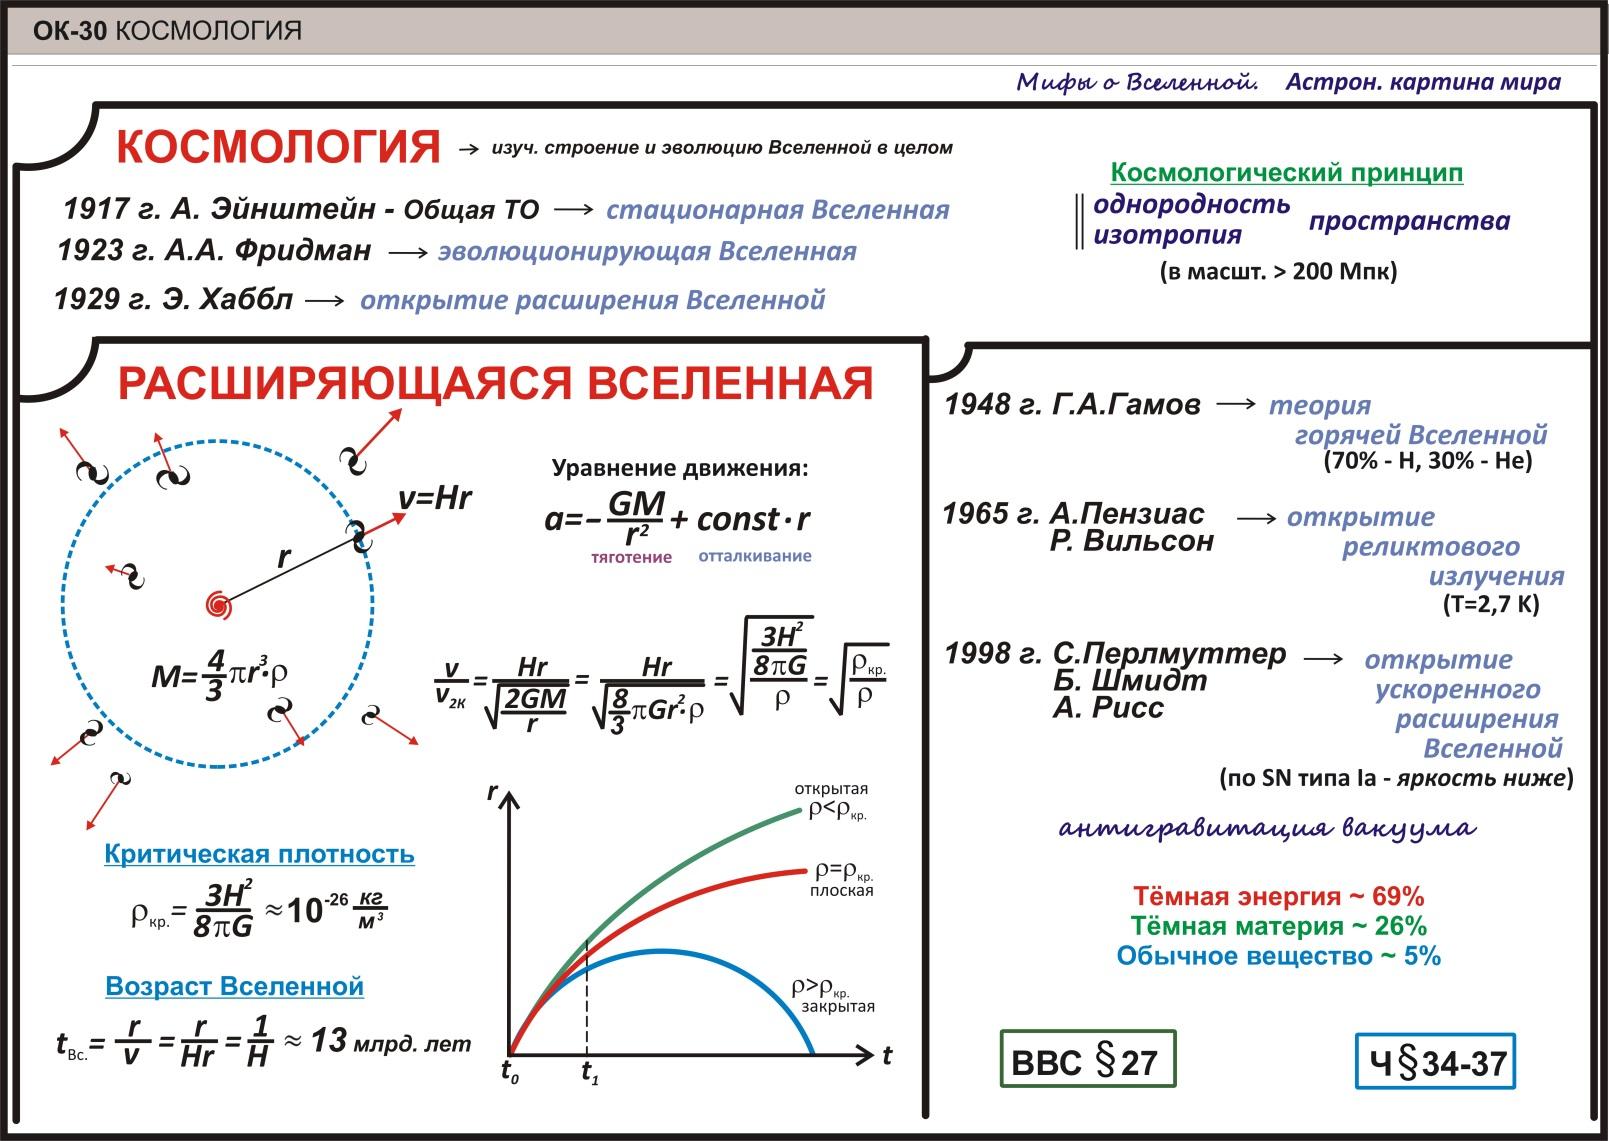Select the line 1998 г. С.Перлмуттер

(x=1115, y=654)
